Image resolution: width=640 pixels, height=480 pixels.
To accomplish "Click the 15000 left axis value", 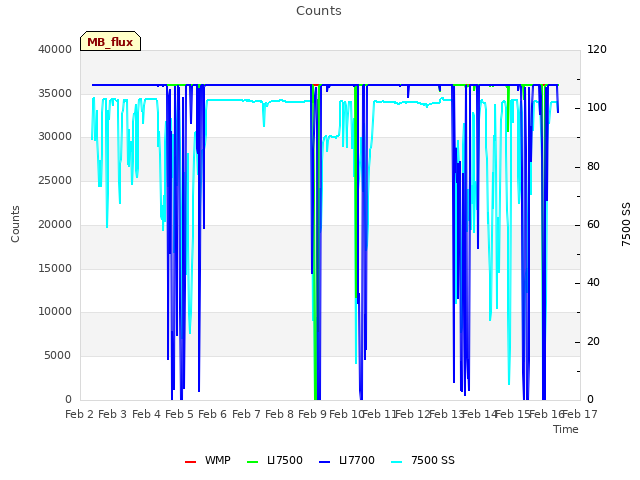I will click(55, 269).
